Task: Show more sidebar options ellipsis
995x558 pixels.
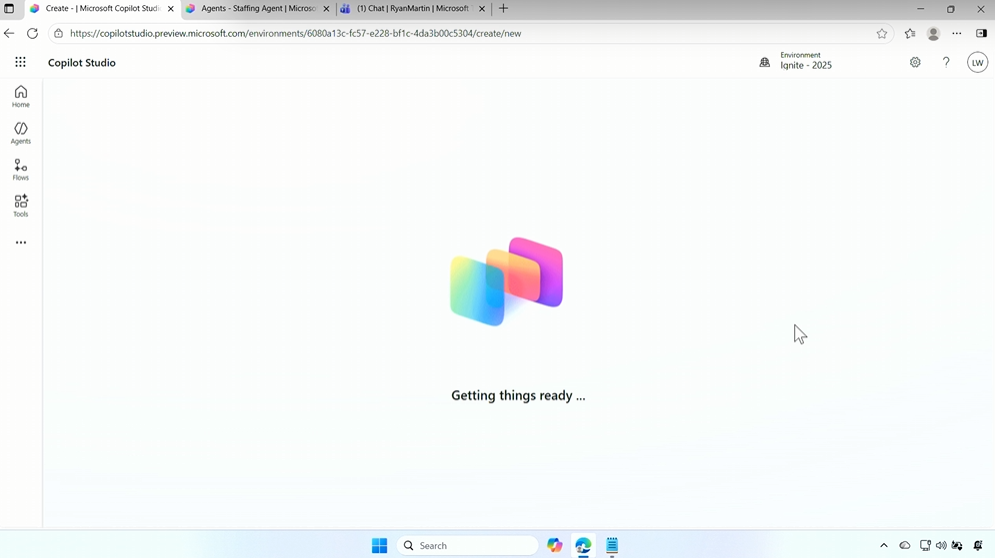Action: [x=21, y=242]
